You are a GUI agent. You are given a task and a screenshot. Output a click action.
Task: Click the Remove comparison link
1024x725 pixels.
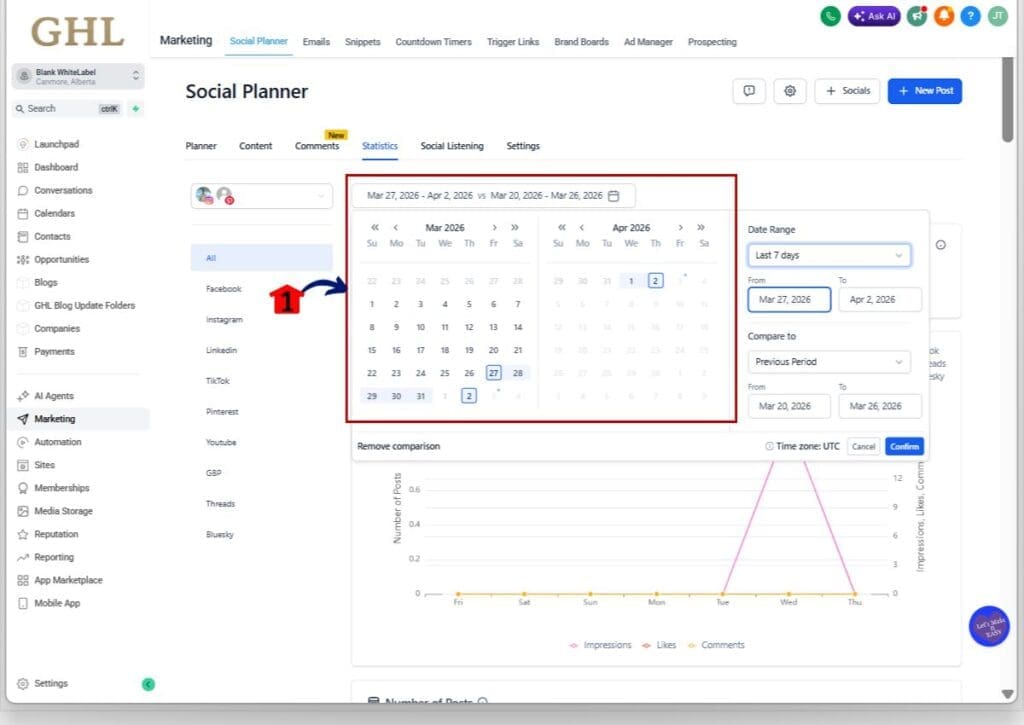[x=398, y=446]
